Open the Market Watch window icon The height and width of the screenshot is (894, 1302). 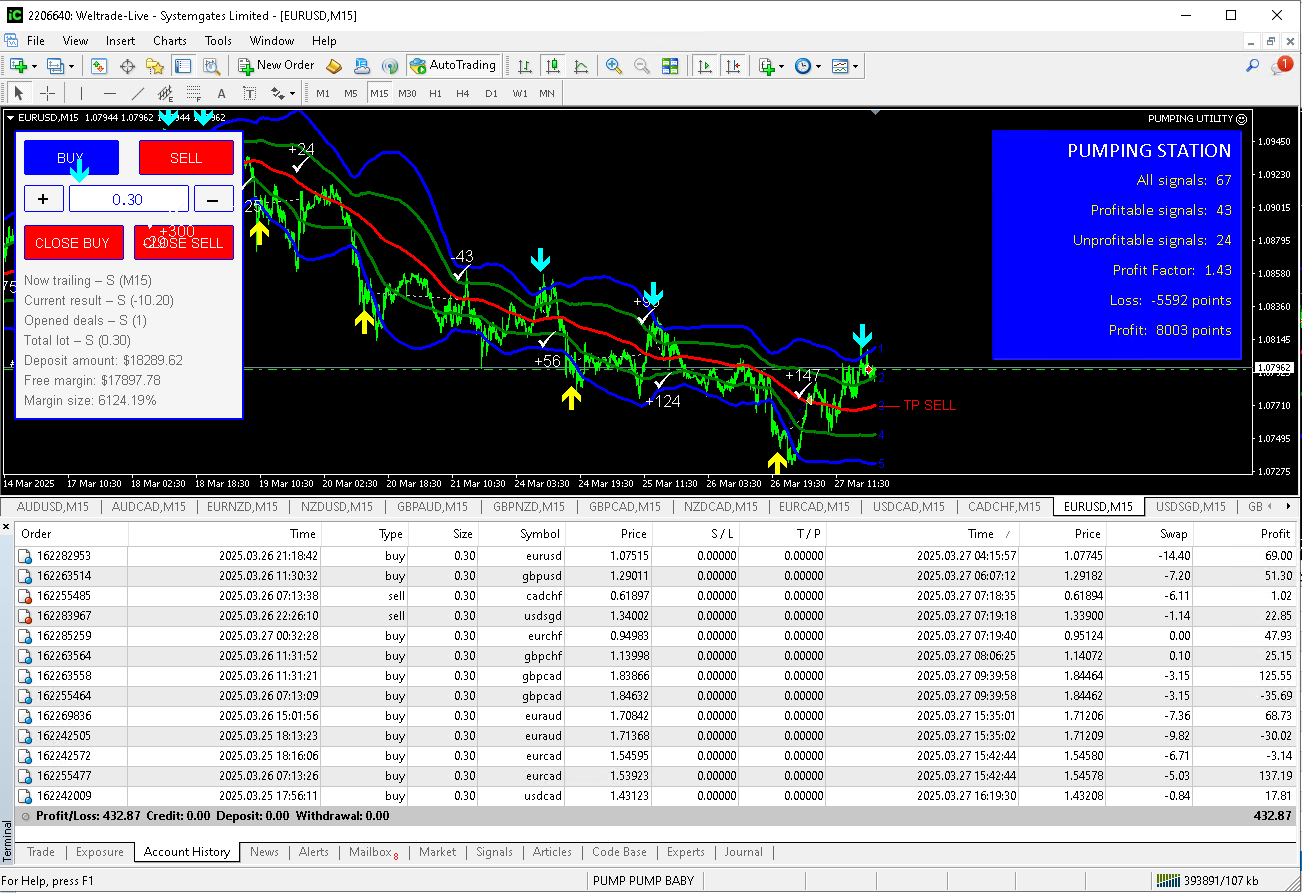coord(99,66)
